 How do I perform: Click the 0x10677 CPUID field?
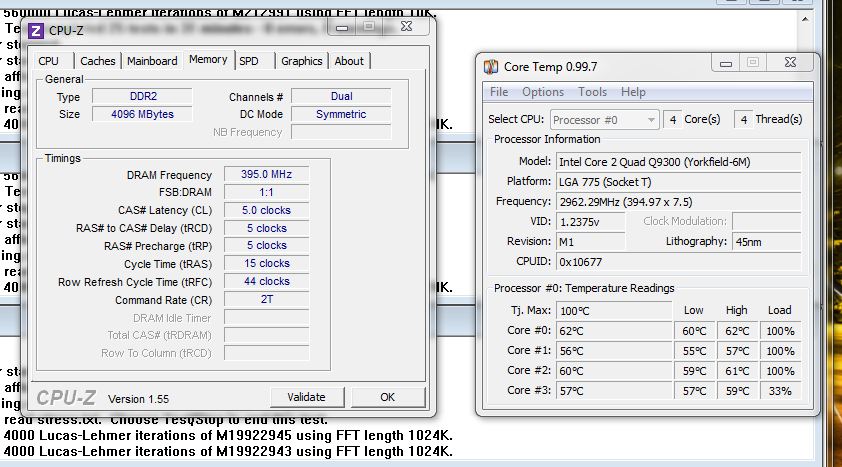678,262
